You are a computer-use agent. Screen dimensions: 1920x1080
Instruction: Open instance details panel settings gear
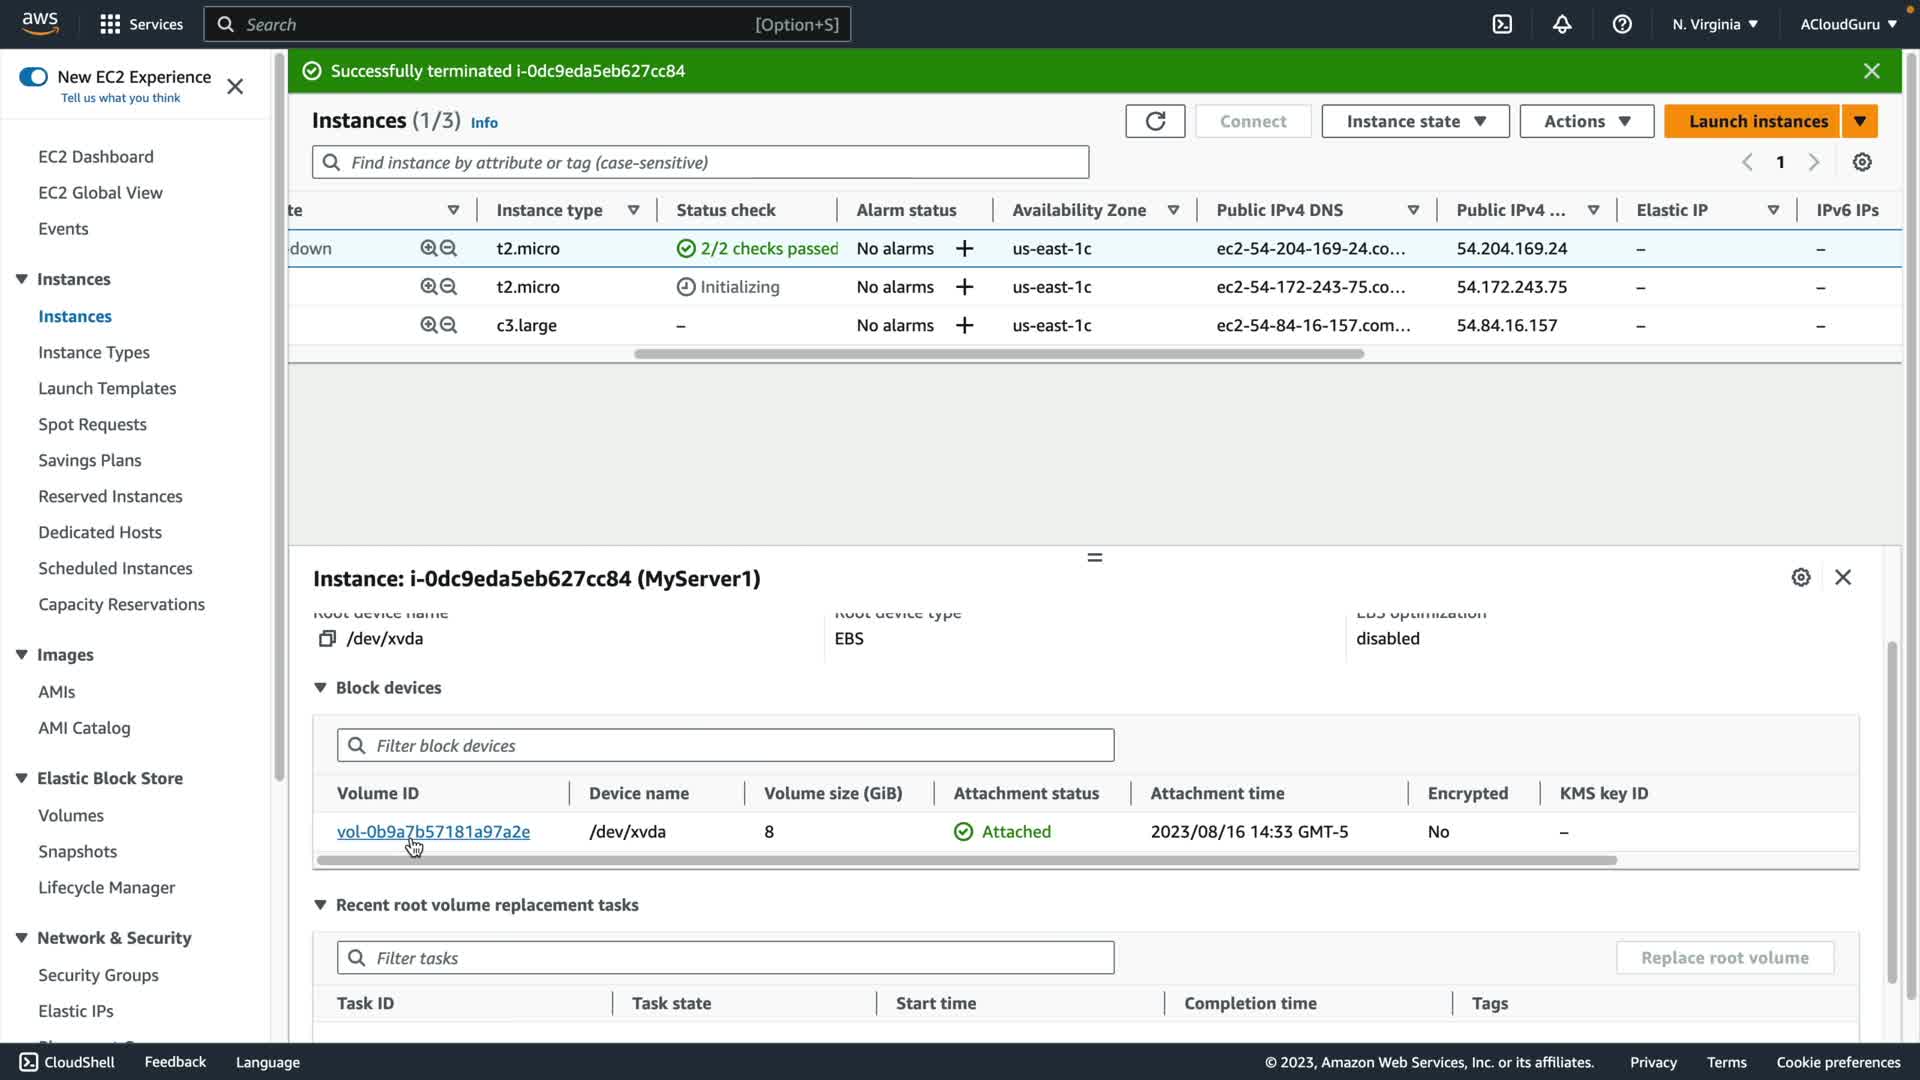[x=1801, y=578]
